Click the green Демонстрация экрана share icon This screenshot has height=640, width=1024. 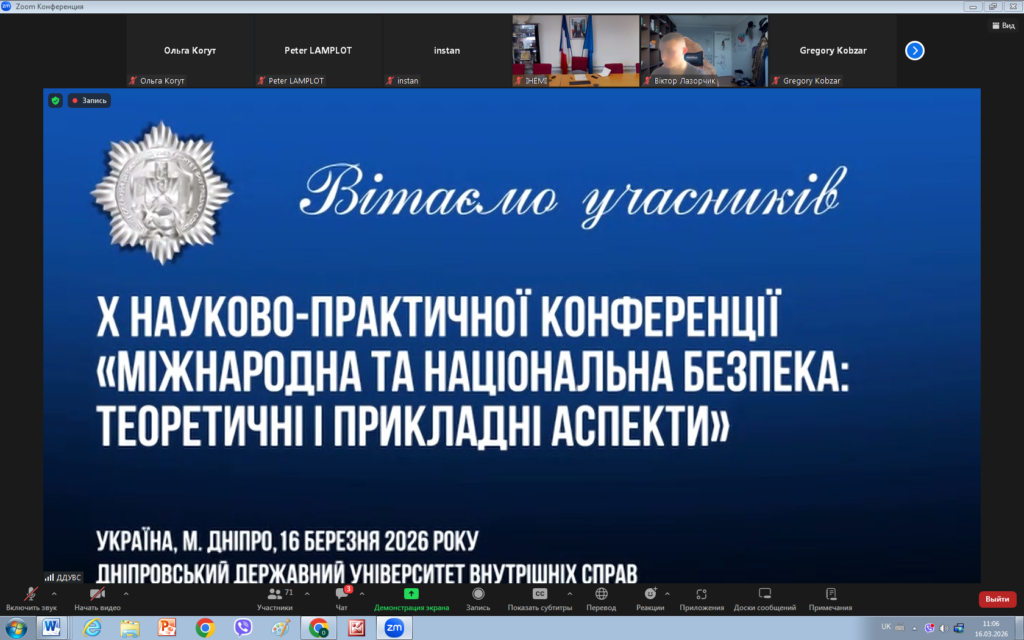point(411,594)
